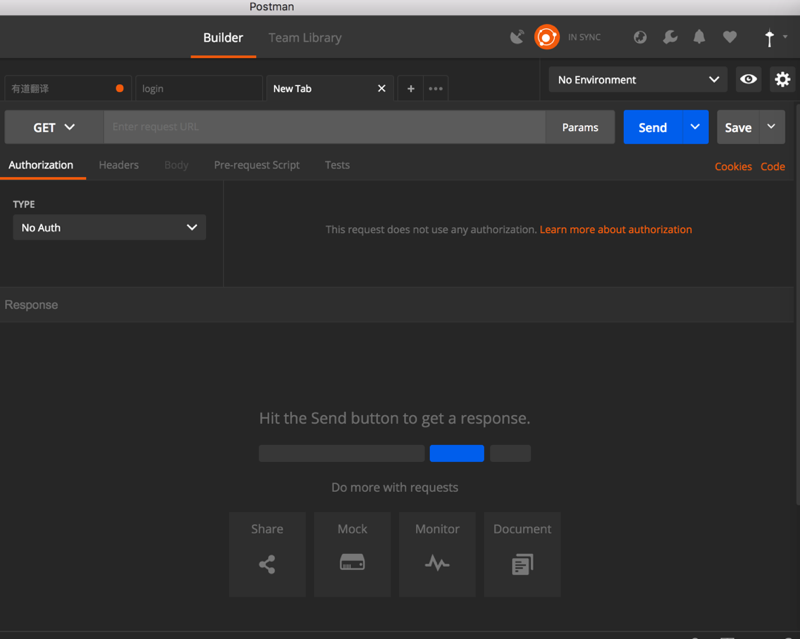Image resolution: width=800 pixels, height=639 pixels.
Task: Expand the Send button dropdown arrow
Action: tap(695, 127)
